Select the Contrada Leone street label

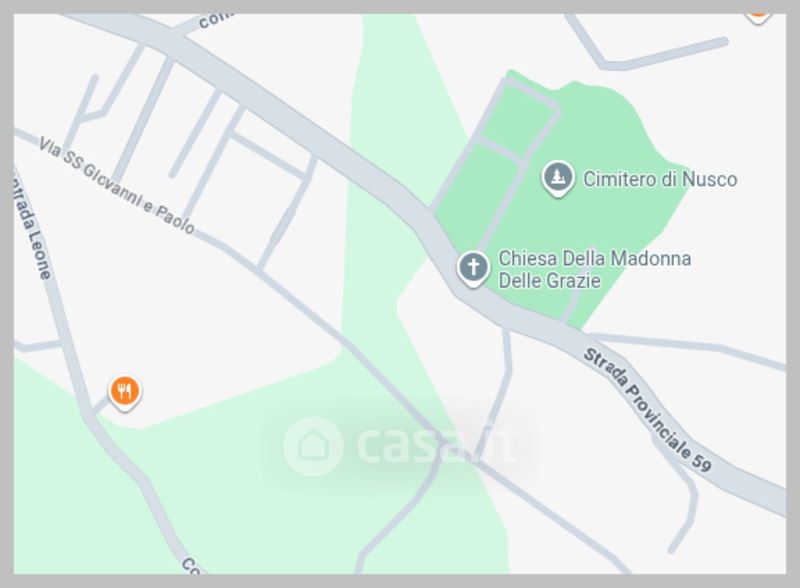pos(32,225)
